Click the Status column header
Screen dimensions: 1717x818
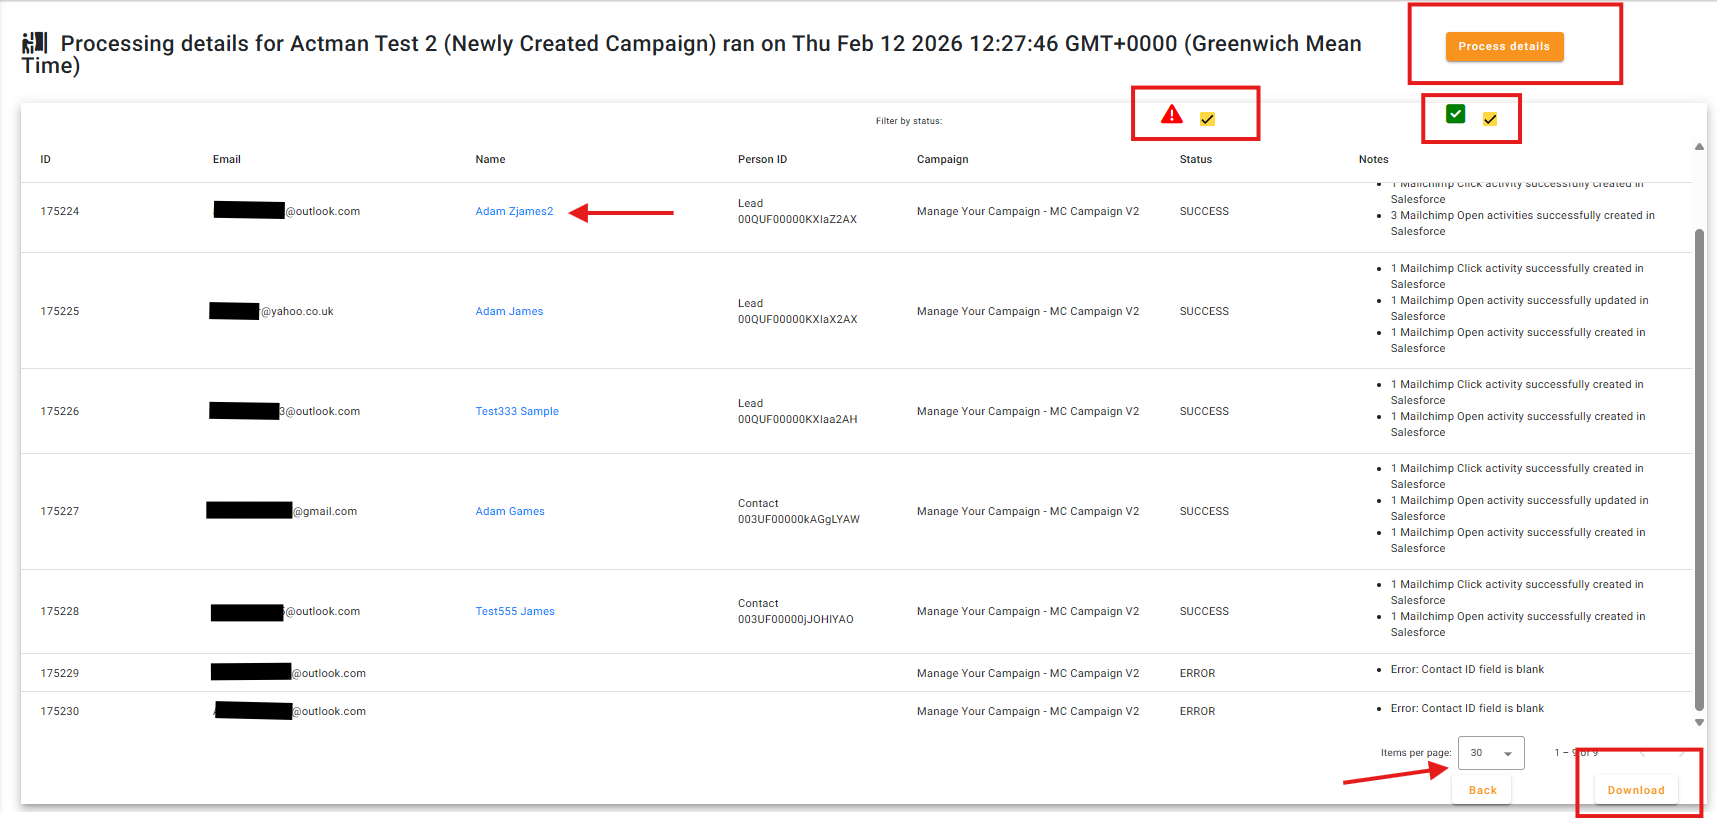pos(1195,159)
